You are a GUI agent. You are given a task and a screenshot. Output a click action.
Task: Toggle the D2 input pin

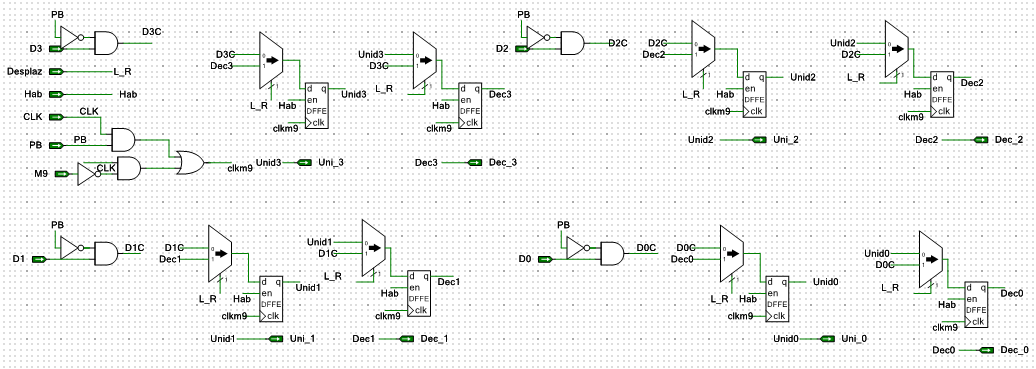click(522, 48)
